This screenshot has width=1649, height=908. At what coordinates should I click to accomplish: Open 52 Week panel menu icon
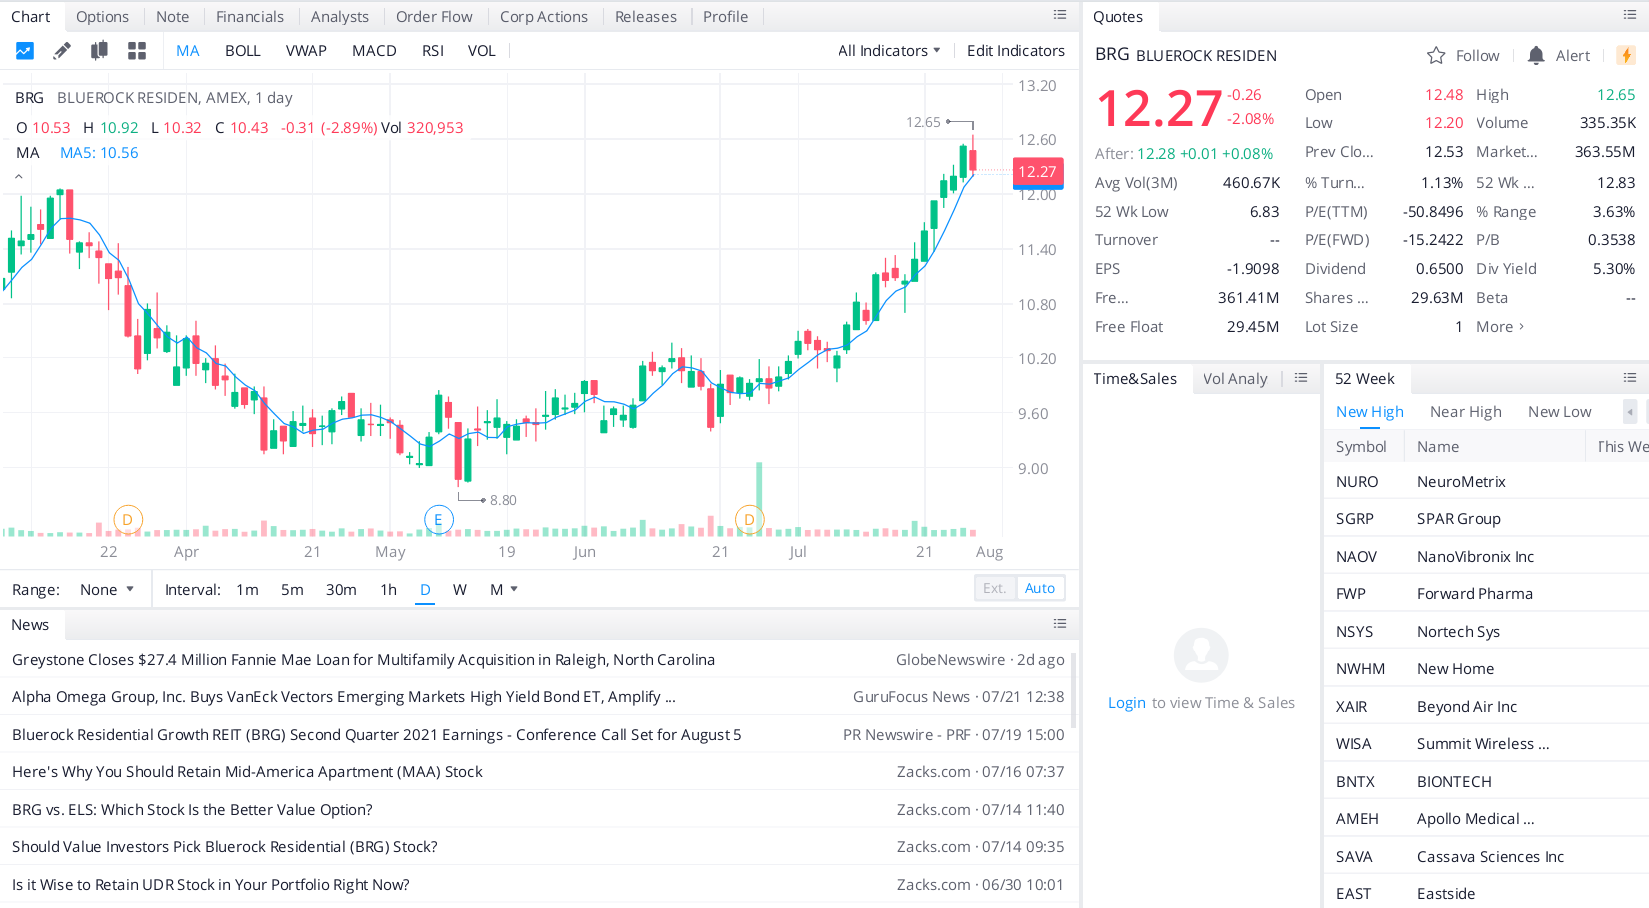pyautogui.click(x=1630, y=378)
